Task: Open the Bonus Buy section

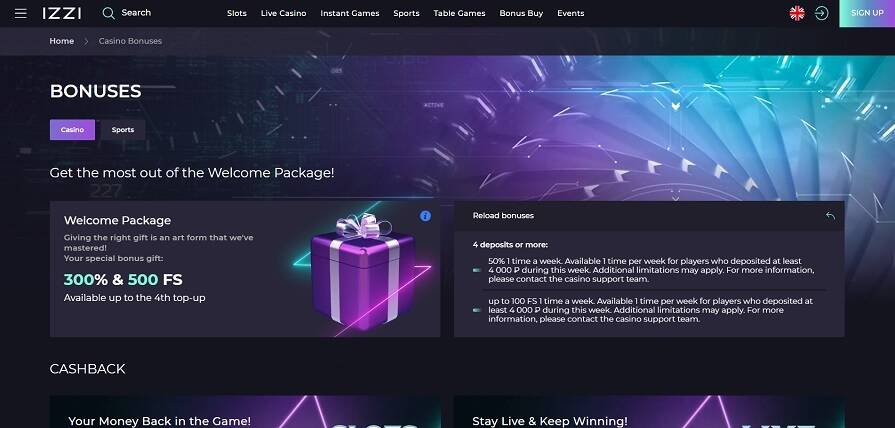Action: tap(521, 13)
